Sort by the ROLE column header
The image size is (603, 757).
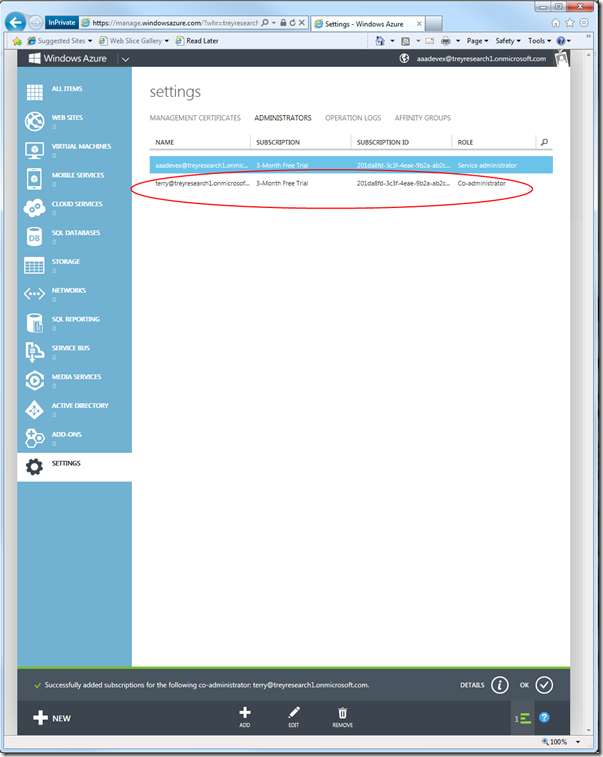(465, 142)
